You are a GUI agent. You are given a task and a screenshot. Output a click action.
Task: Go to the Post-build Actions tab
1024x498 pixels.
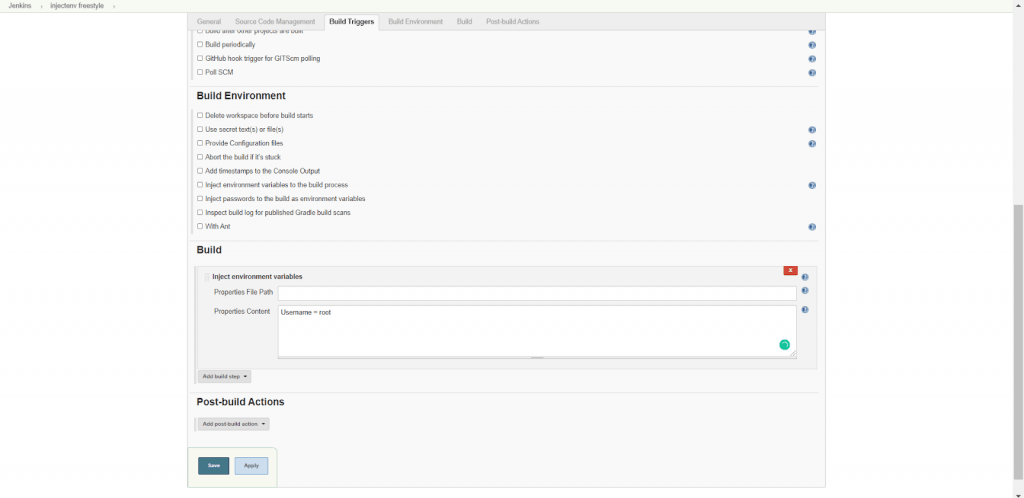coord(512,21)
